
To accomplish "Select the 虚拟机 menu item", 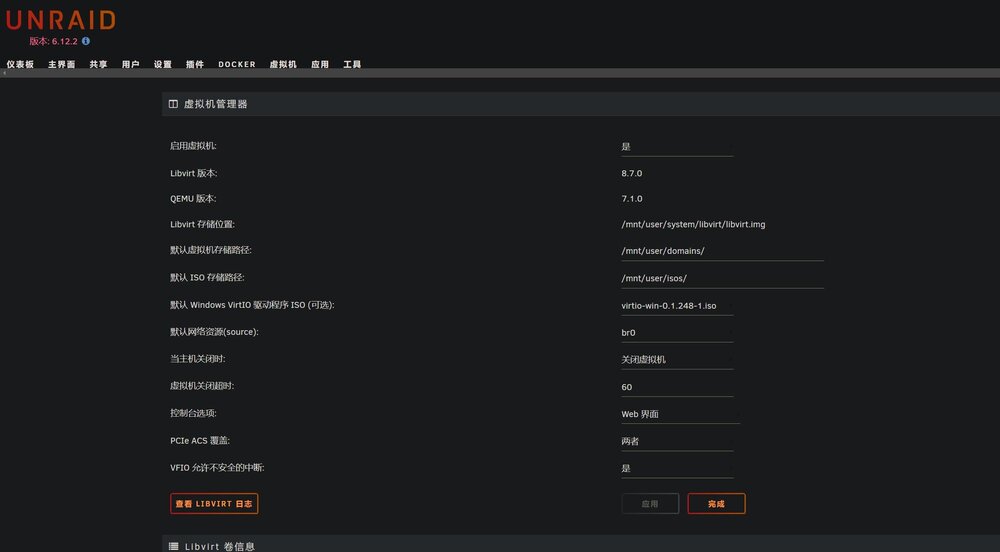I will 283,64.
